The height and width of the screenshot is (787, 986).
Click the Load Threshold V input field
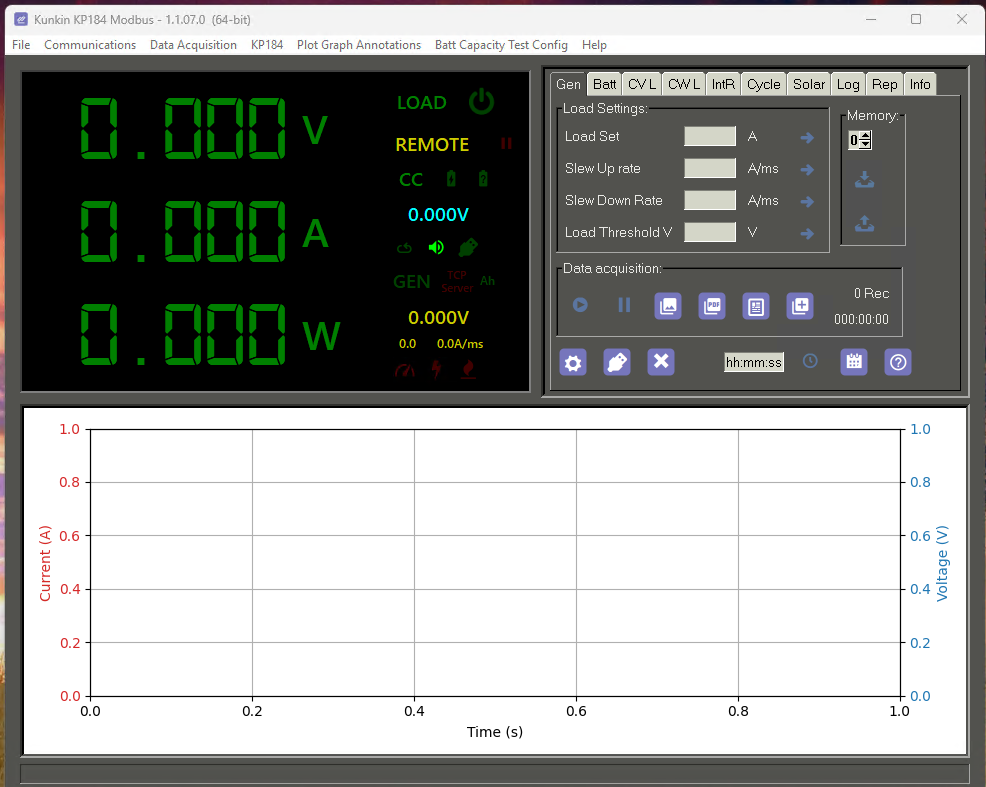[710, 233]
